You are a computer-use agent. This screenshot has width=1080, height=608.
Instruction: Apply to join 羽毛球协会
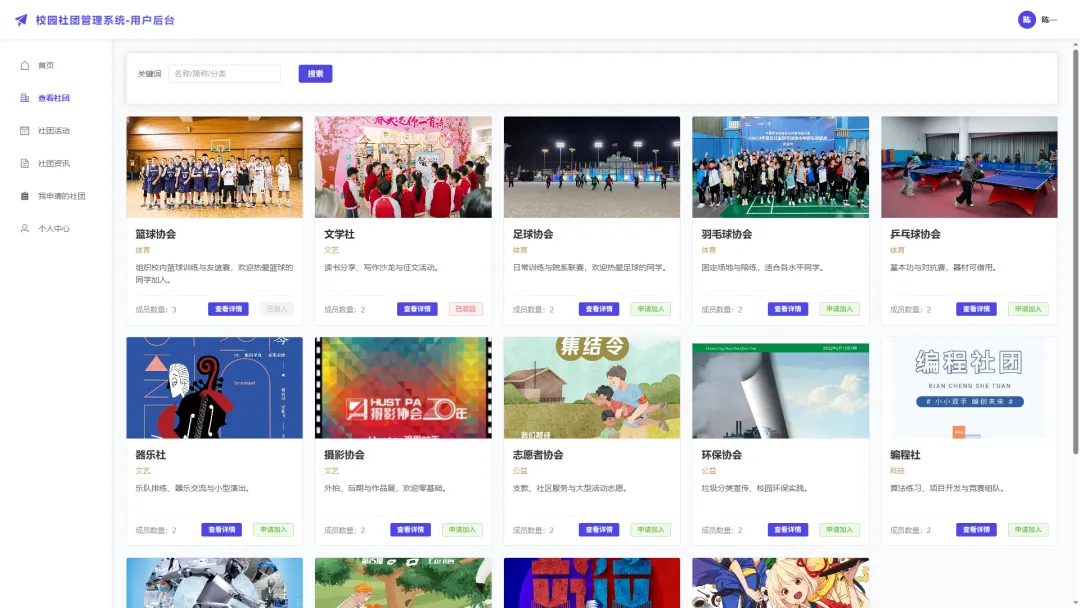(839, 309)
